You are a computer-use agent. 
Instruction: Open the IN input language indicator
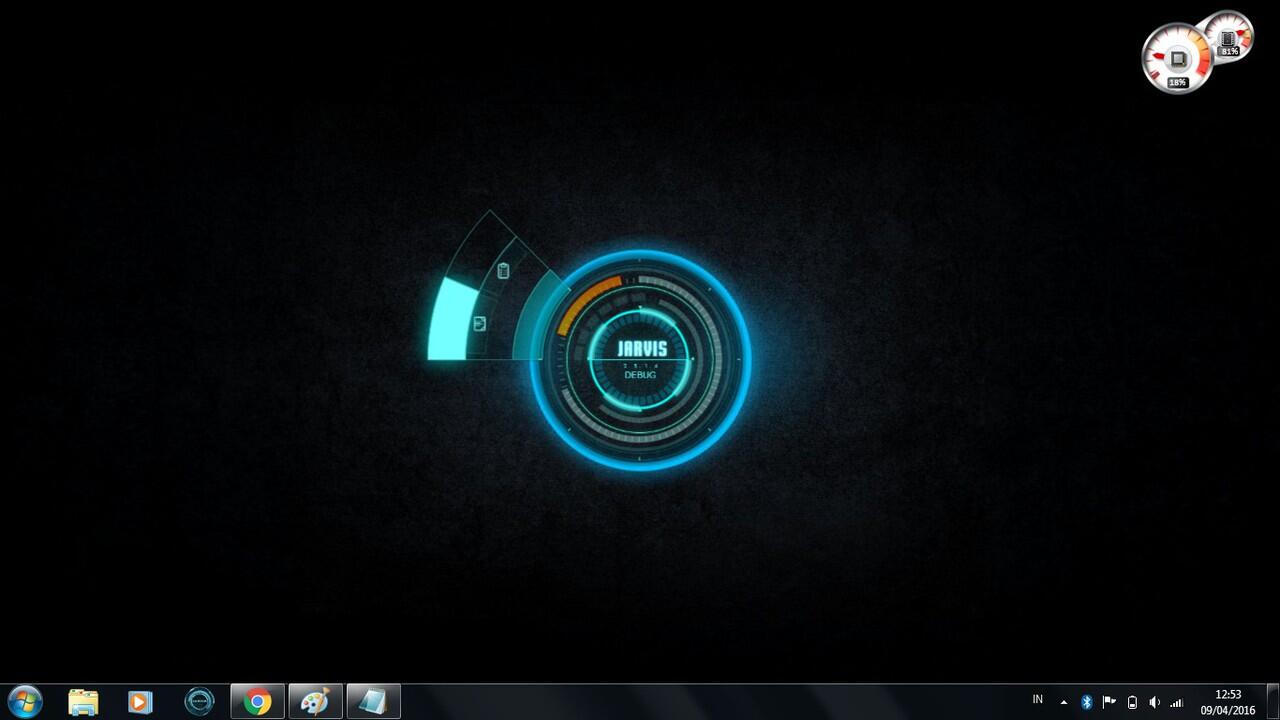tap(1037, 700)
